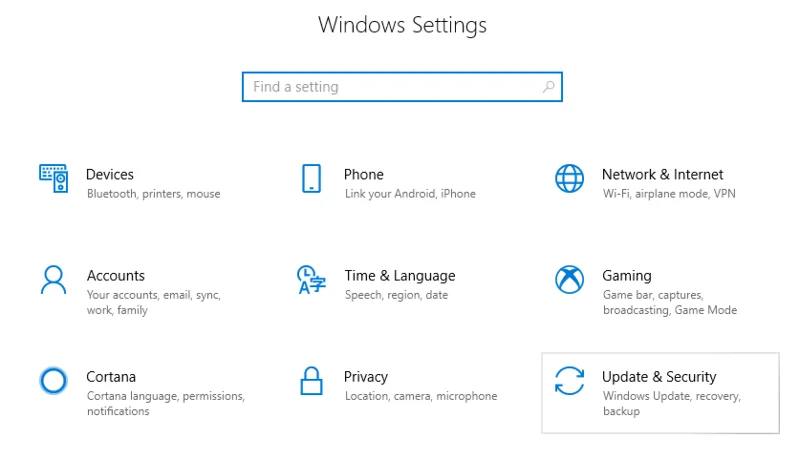Image resolution: width=800 pixels, height=459 pixels.
Task: Click the Phone handset icon
Action: tap(311, 178)
